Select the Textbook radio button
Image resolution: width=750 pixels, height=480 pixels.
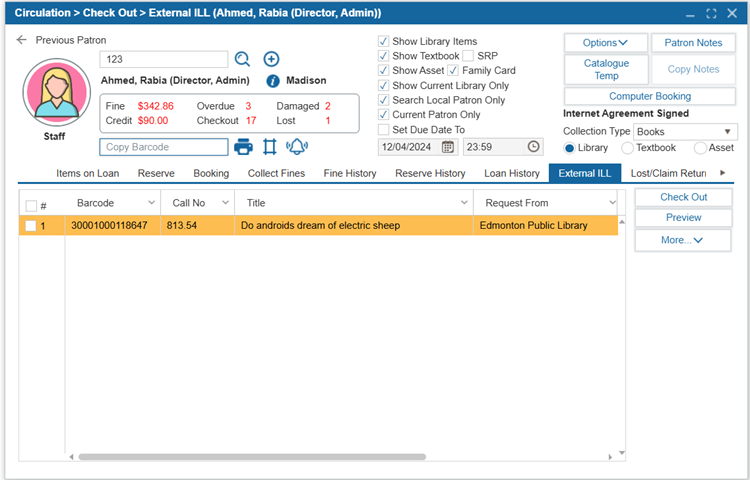pyautogui.click(x=628, y=148)
